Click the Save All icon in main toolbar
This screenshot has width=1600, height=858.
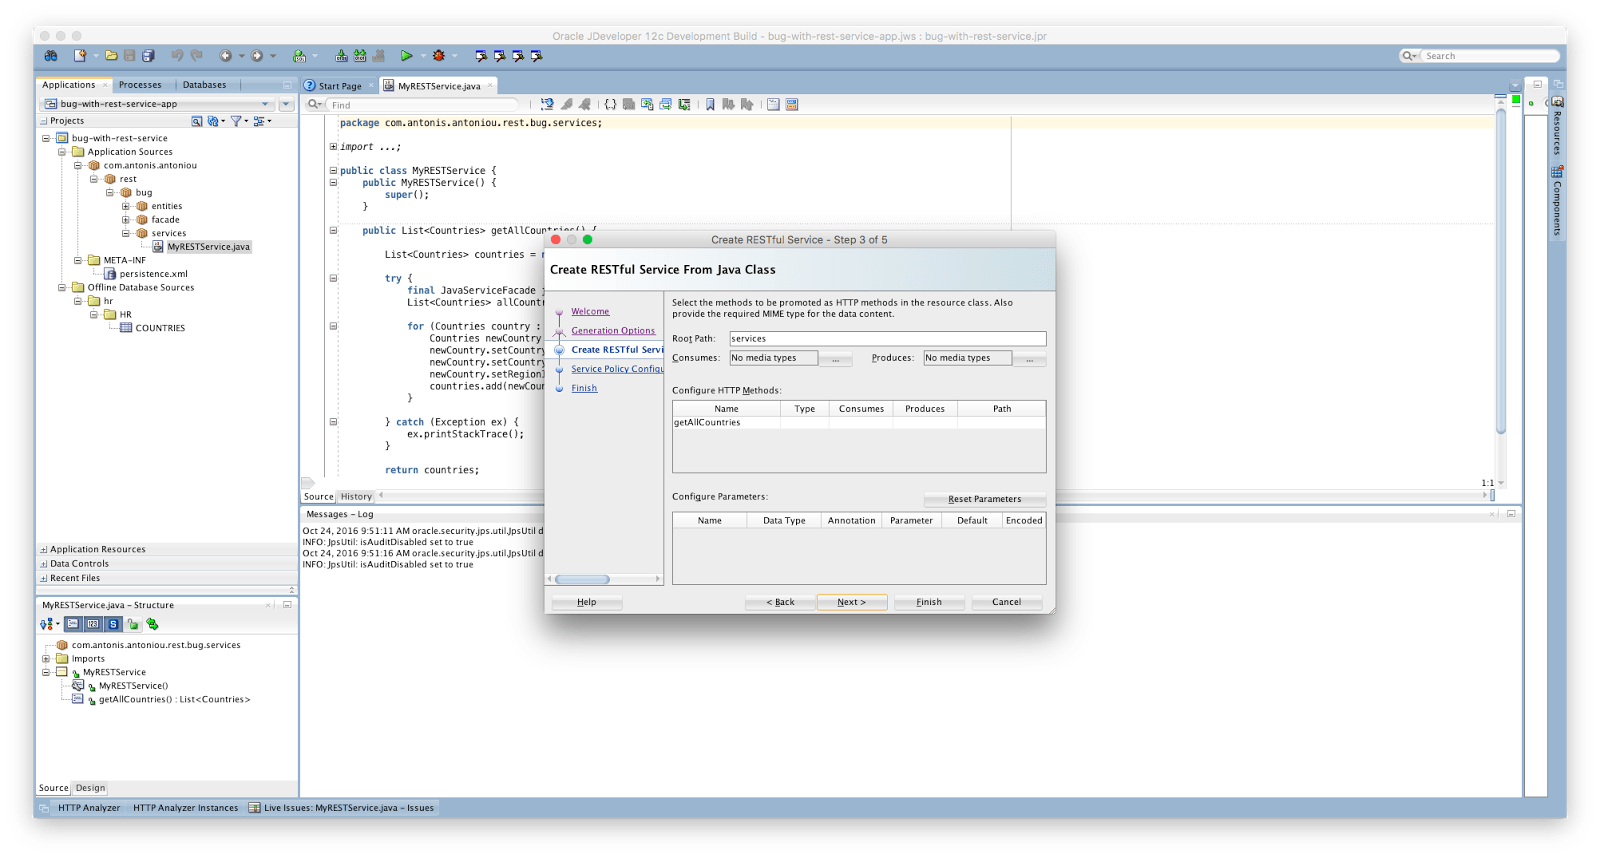pyautogui.click(x=148, y=56)
